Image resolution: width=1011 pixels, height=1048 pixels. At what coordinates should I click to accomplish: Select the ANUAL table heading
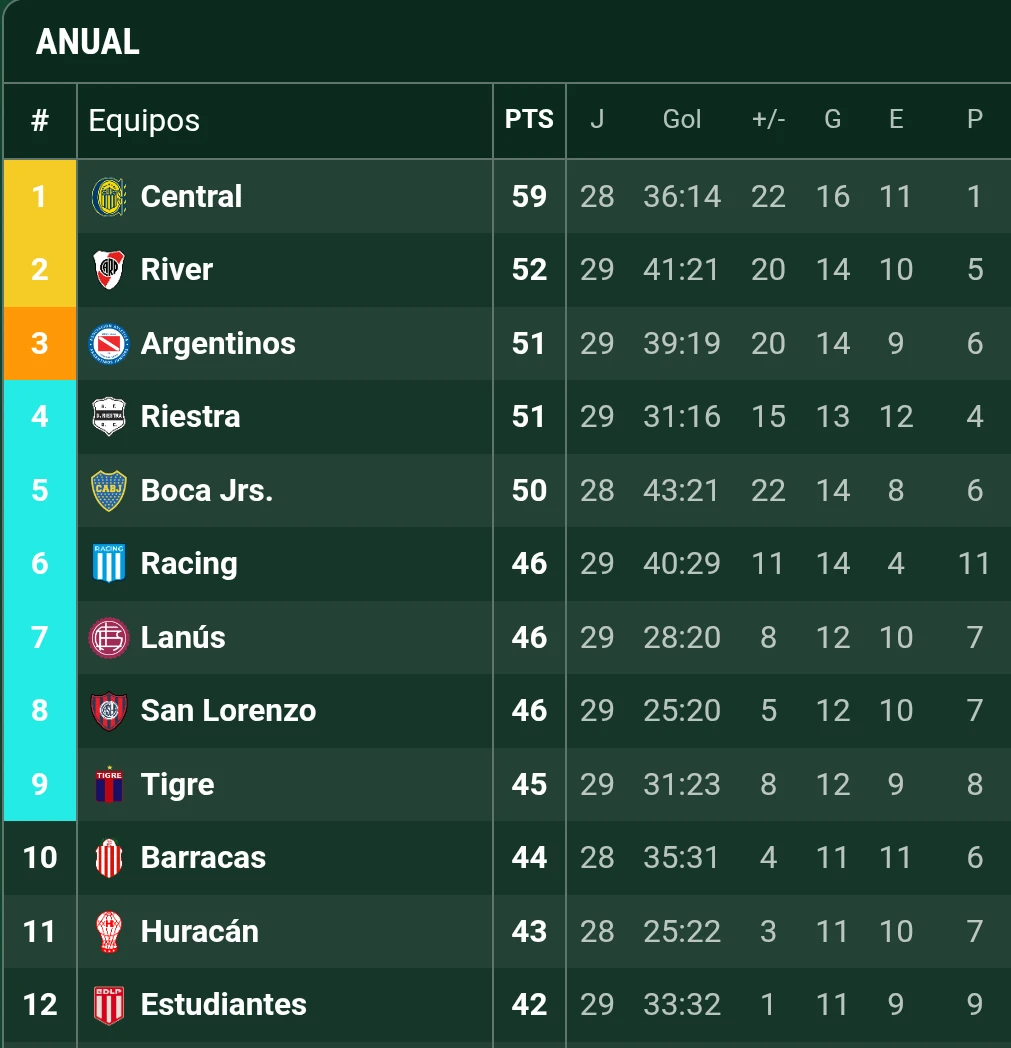[88, 42]
